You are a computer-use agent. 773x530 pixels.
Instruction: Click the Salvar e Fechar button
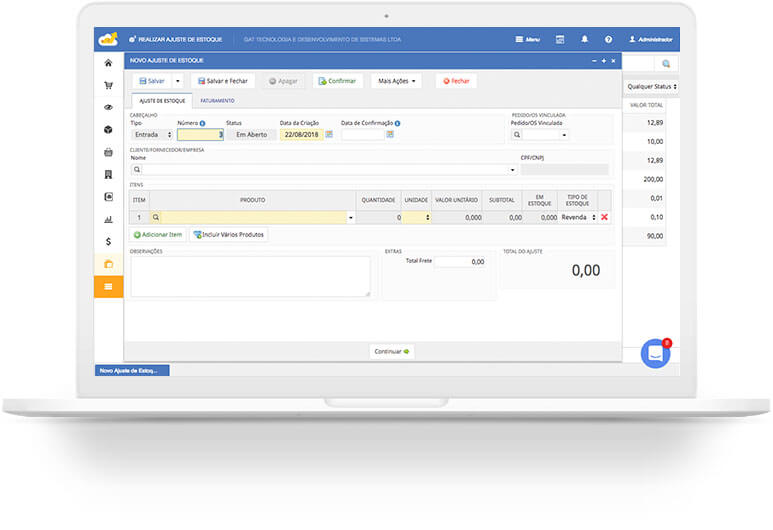[x=223, y=81]
